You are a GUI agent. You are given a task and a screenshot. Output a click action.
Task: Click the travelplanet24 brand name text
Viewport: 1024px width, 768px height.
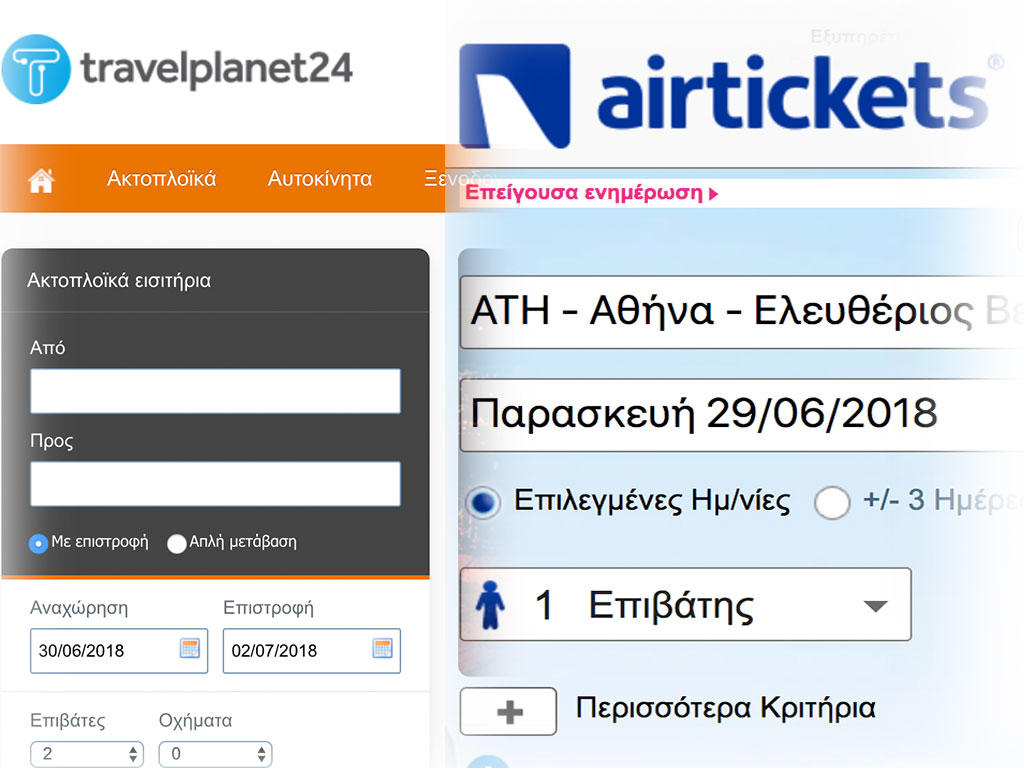[216, 69]
